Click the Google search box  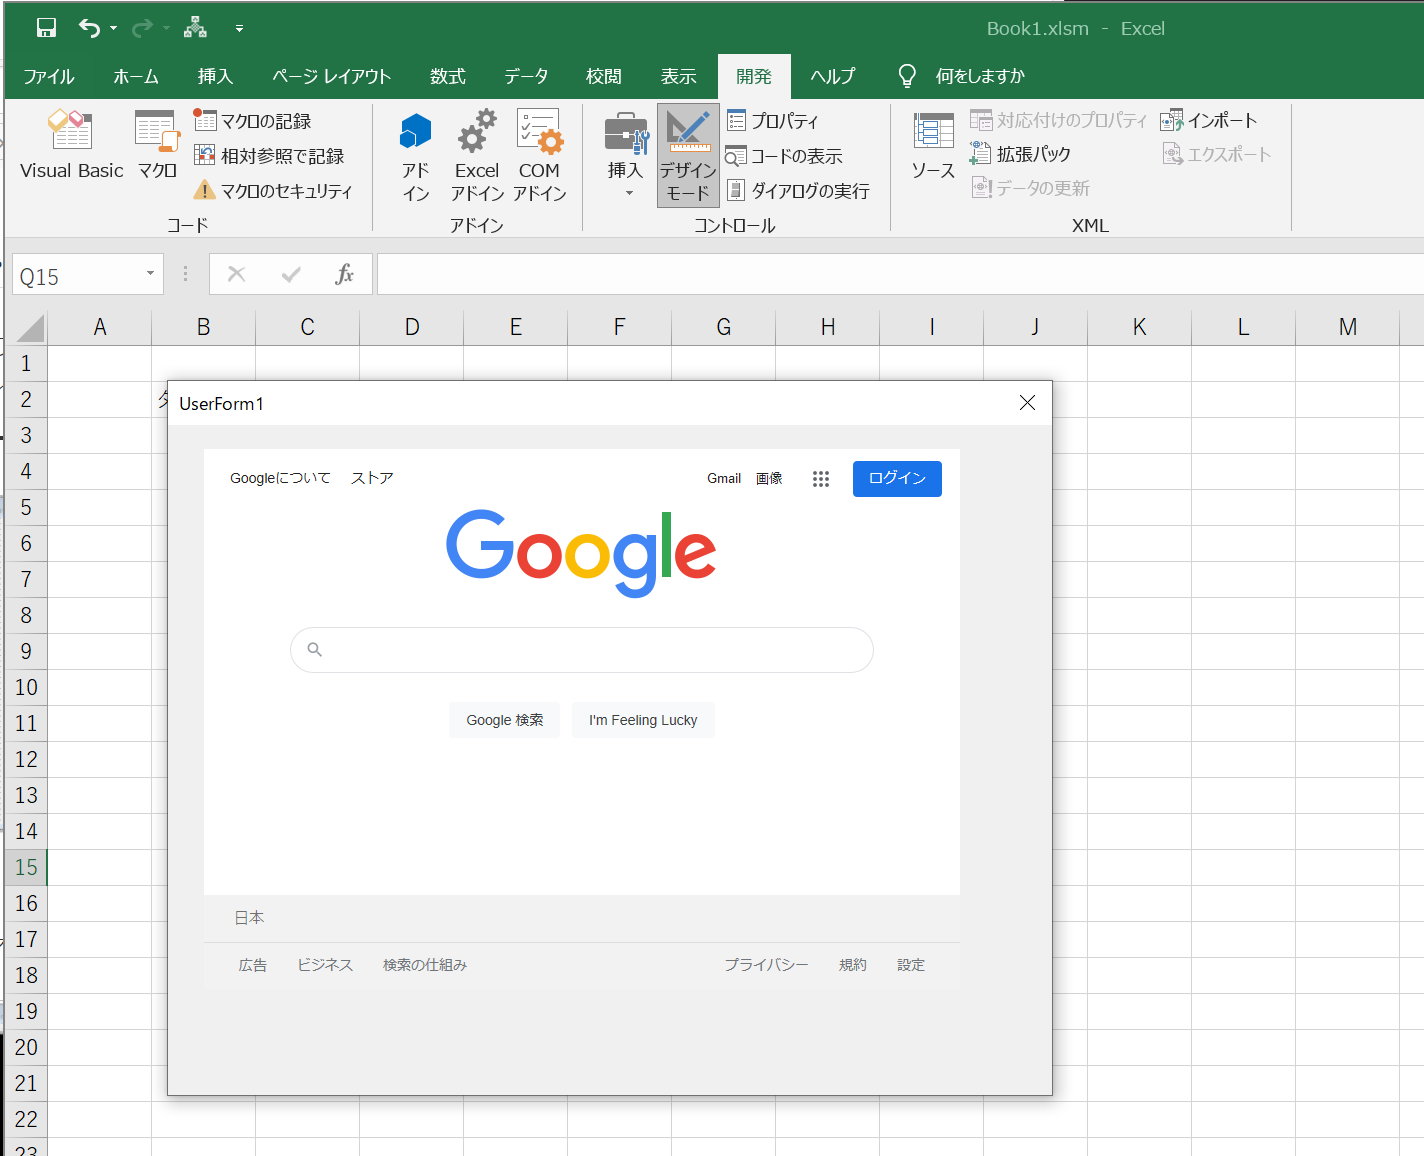(x=582, y=650)
